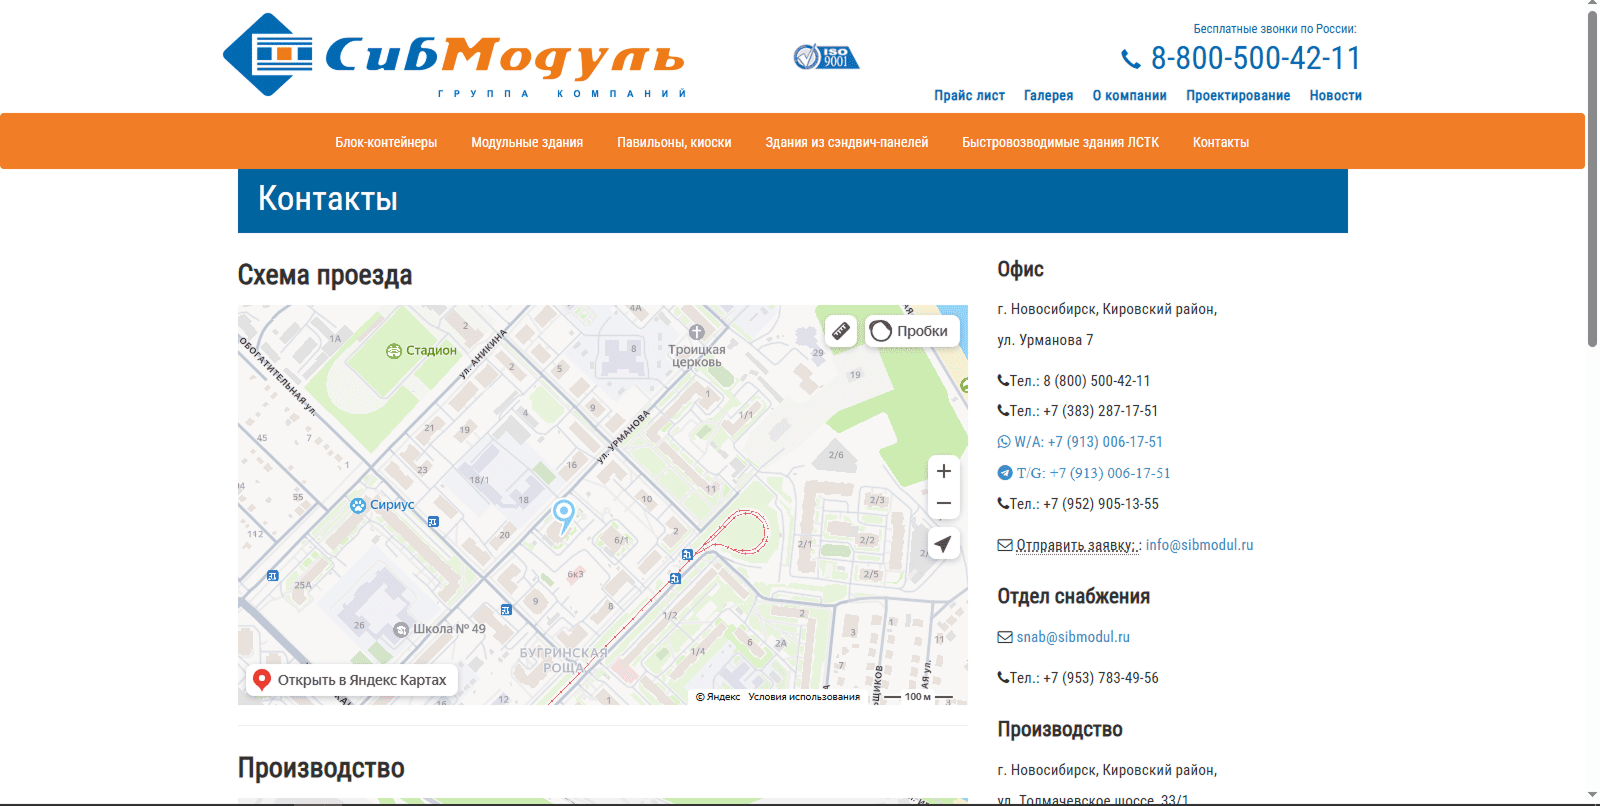1600x806 pixels.
Task: Open Здания из сэндвич-панелей menu item
Action: 847,142
